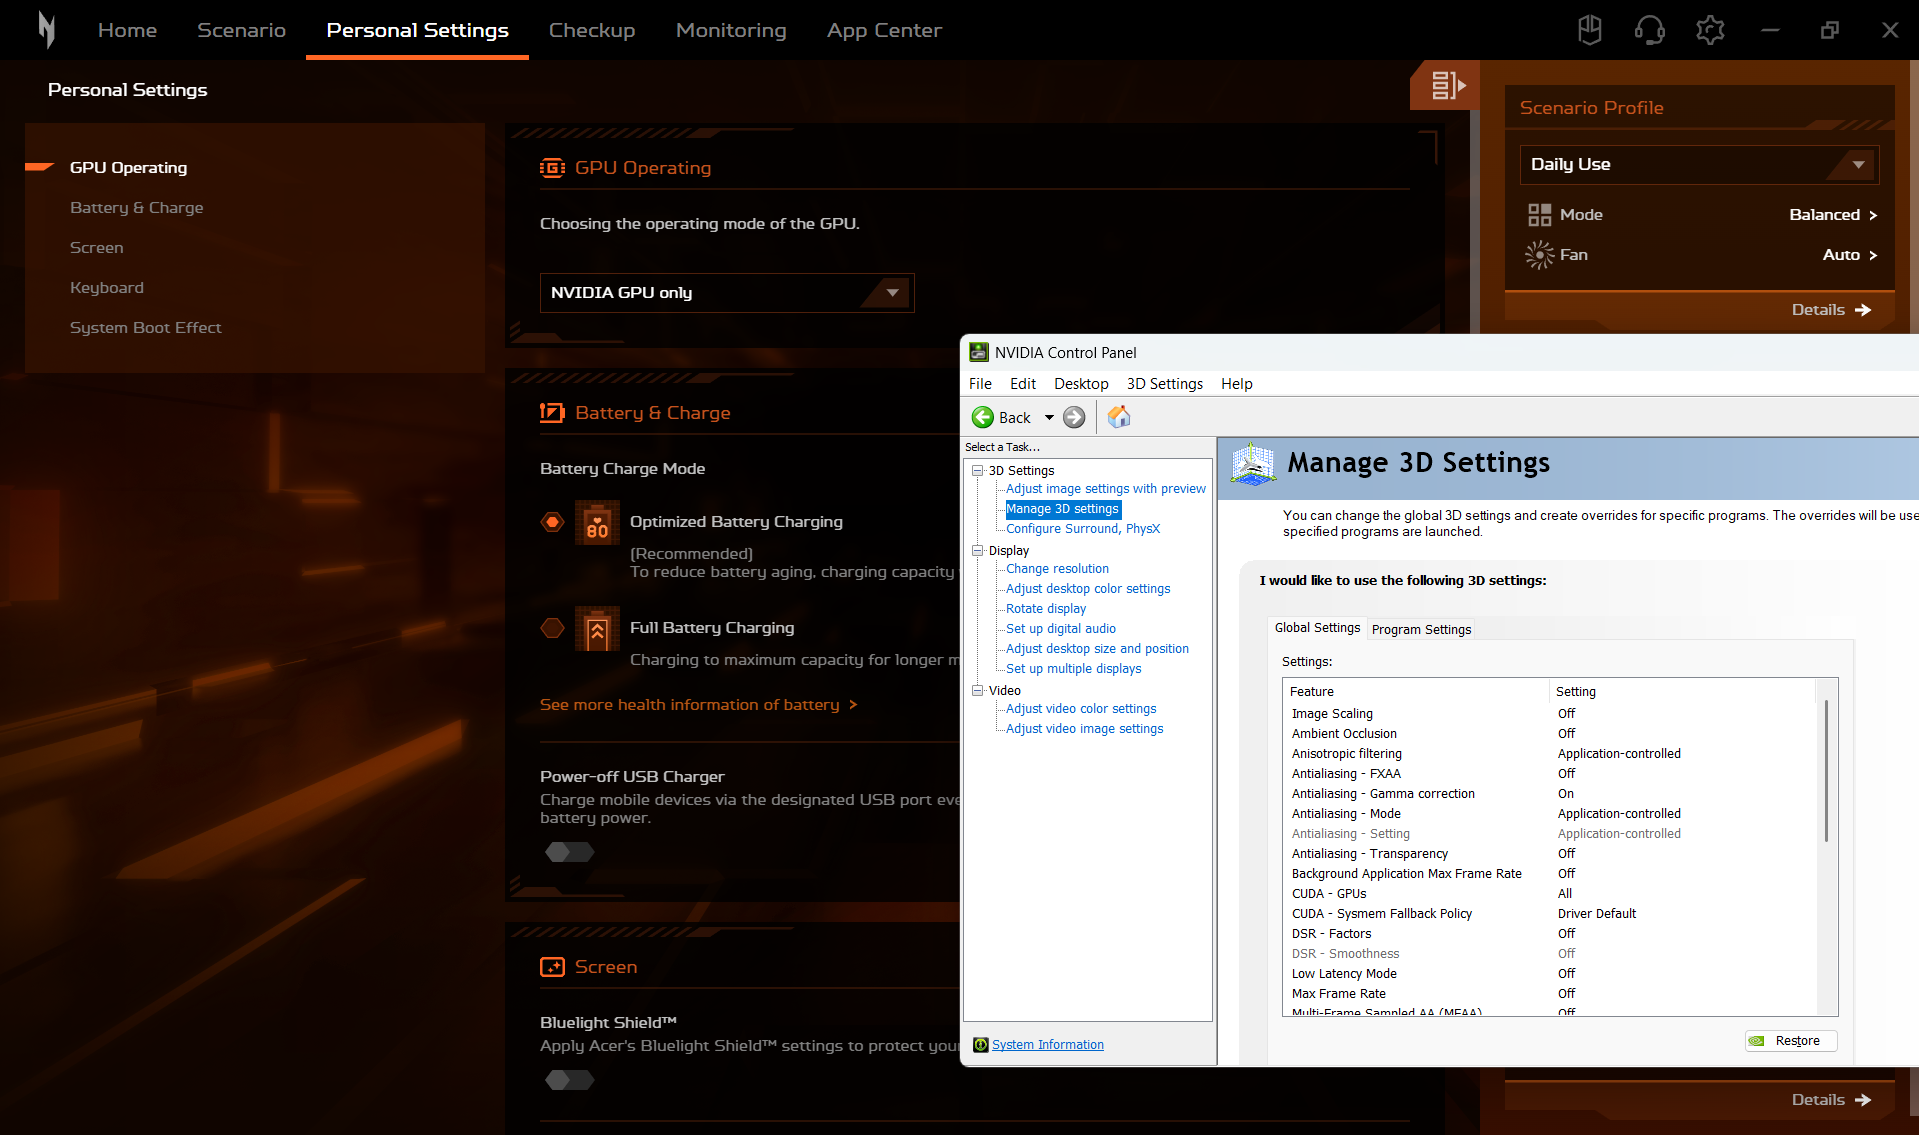
Task: Select the Image Scaling feature row
Action: [1550, 714]
